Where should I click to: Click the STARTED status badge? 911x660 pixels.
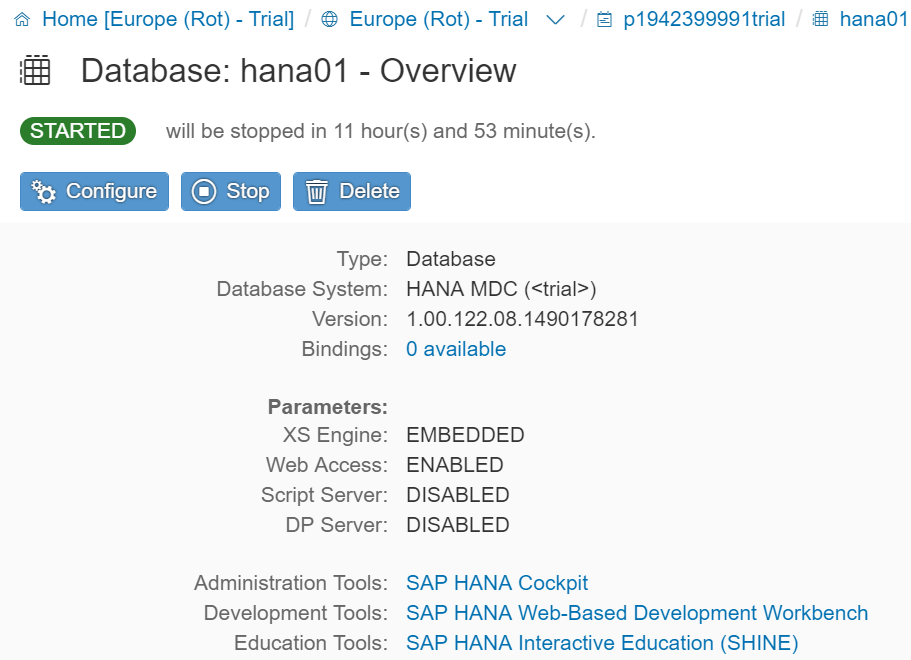(78, 131)
